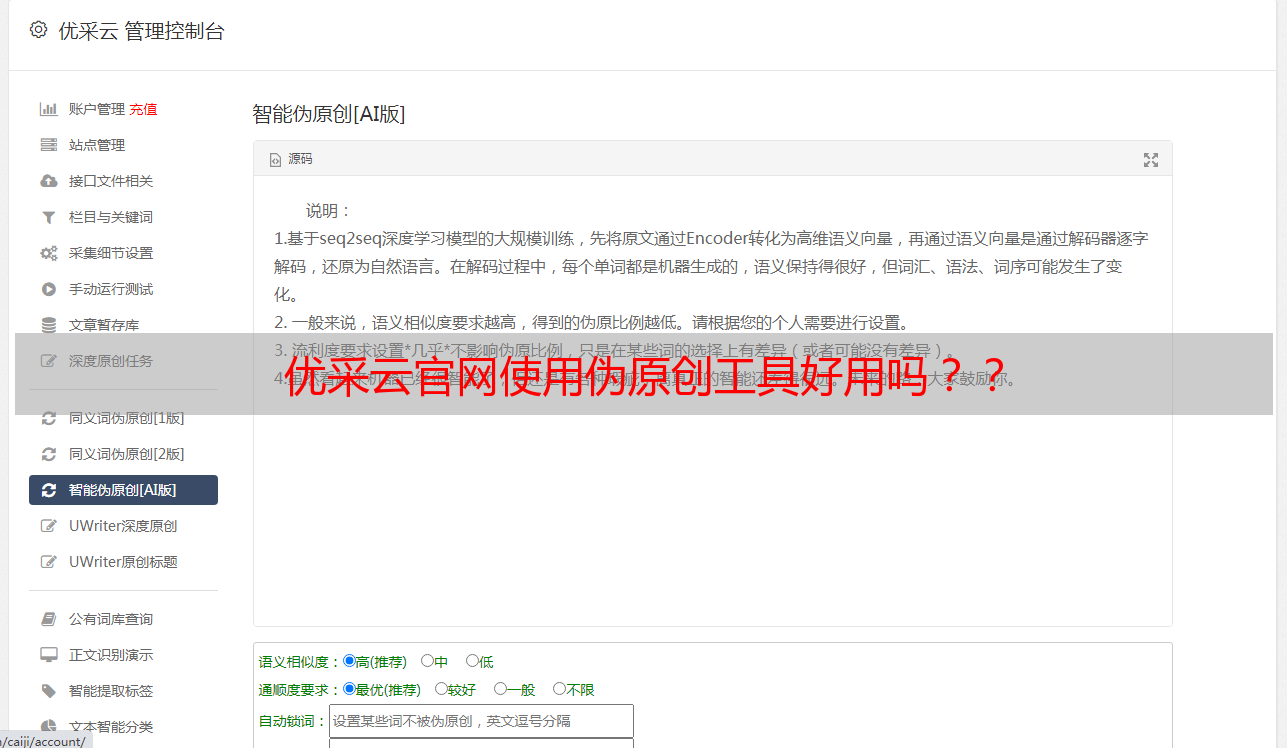Screen dimensions: 1287x748
Task: Click the gears icon for 采集细节设置
Action: coord(48,253)
